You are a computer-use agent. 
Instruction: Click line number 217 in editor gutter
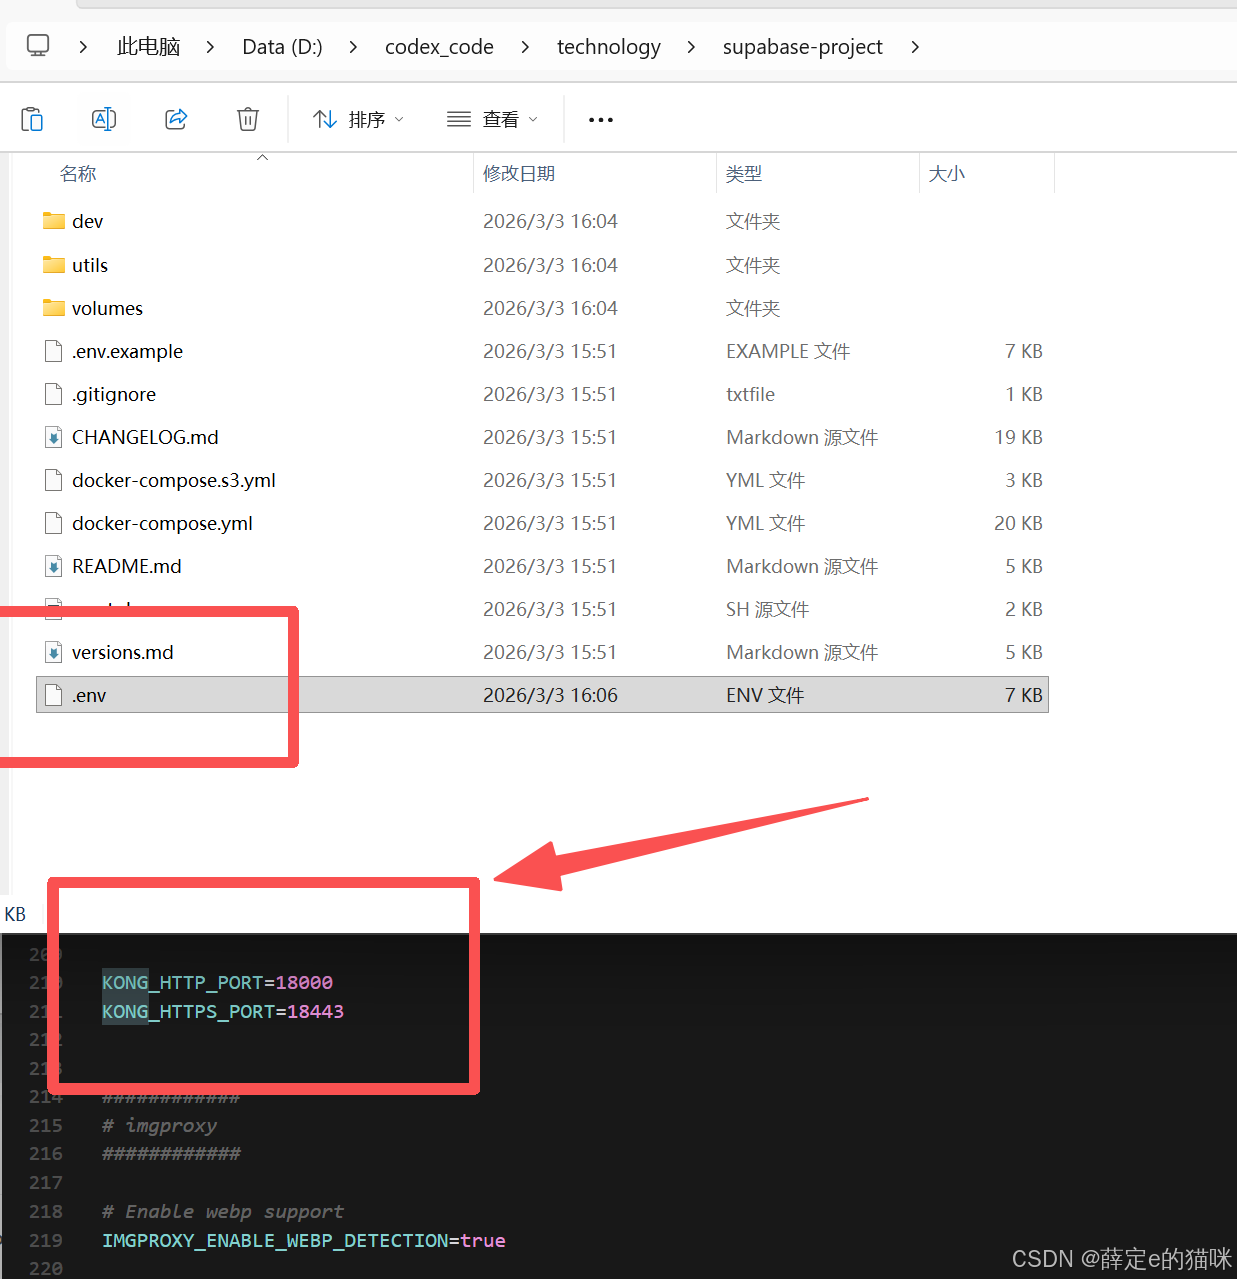point(46,1183)
